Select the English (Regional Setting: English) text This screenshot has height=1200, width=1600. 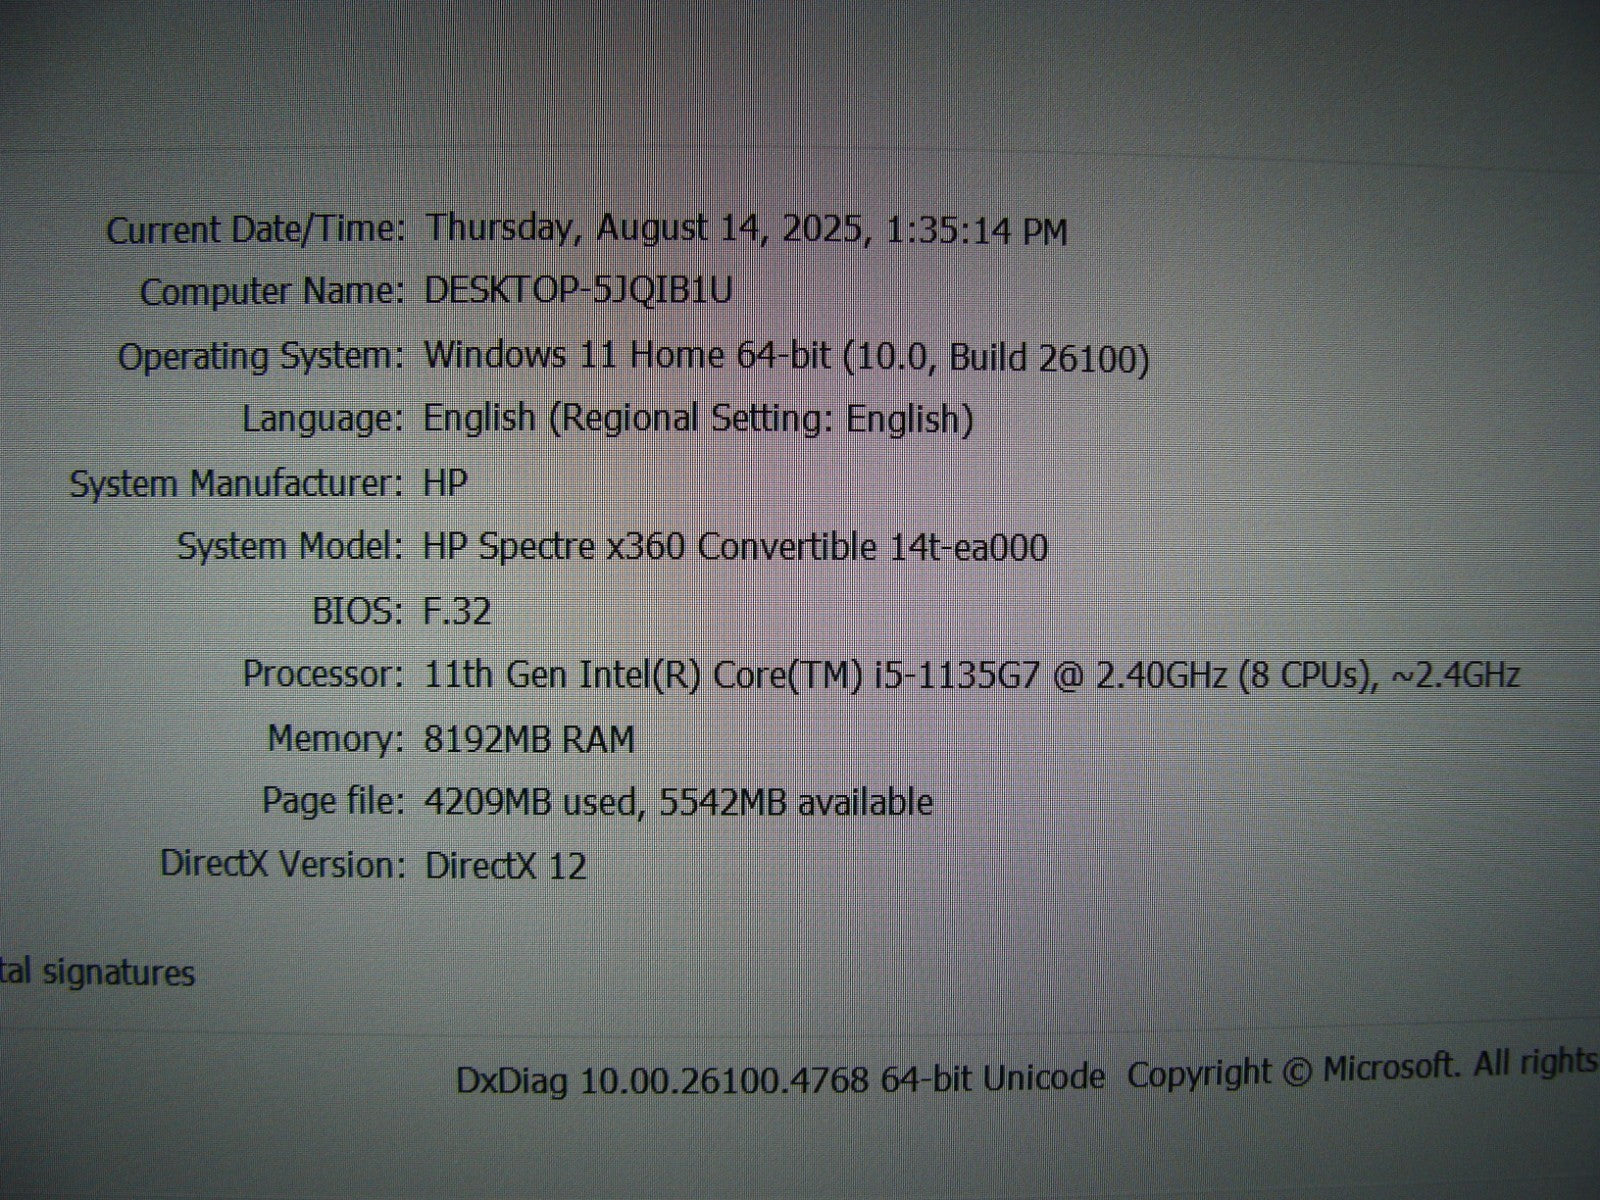(698, 419)
